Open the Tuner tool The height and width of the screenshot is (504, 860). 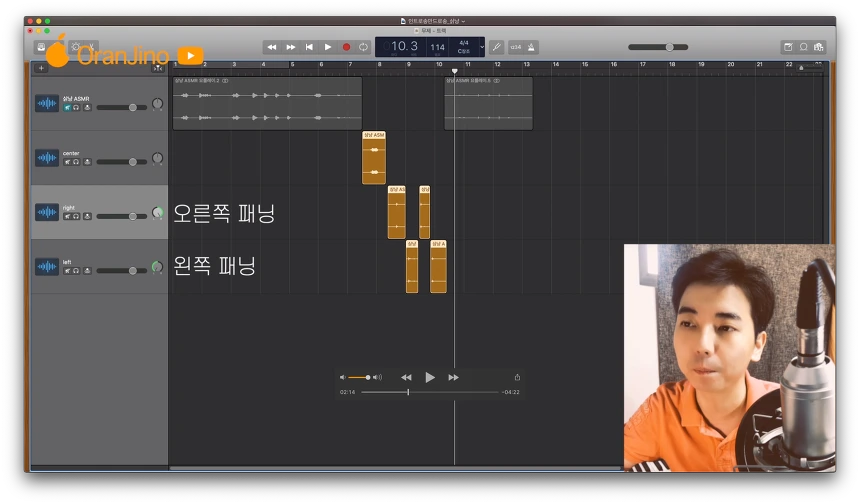(496, 47)
